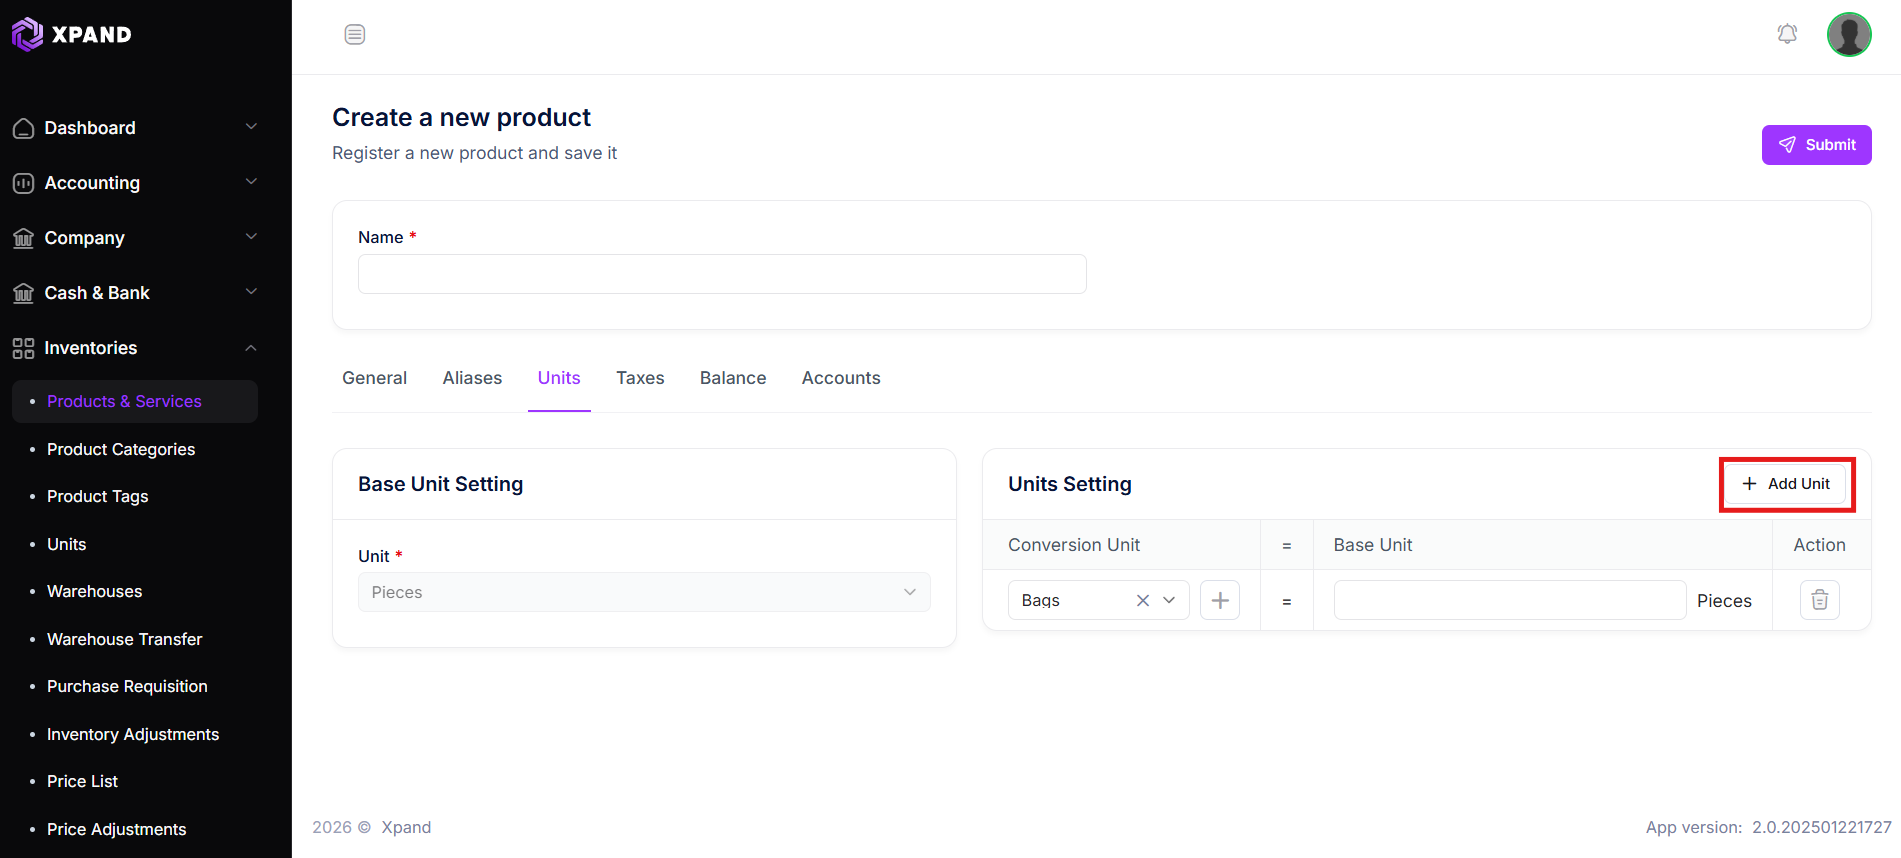Open Warehouse Transfer in the sidebar

pyautogui.click(x=124, y=639)
